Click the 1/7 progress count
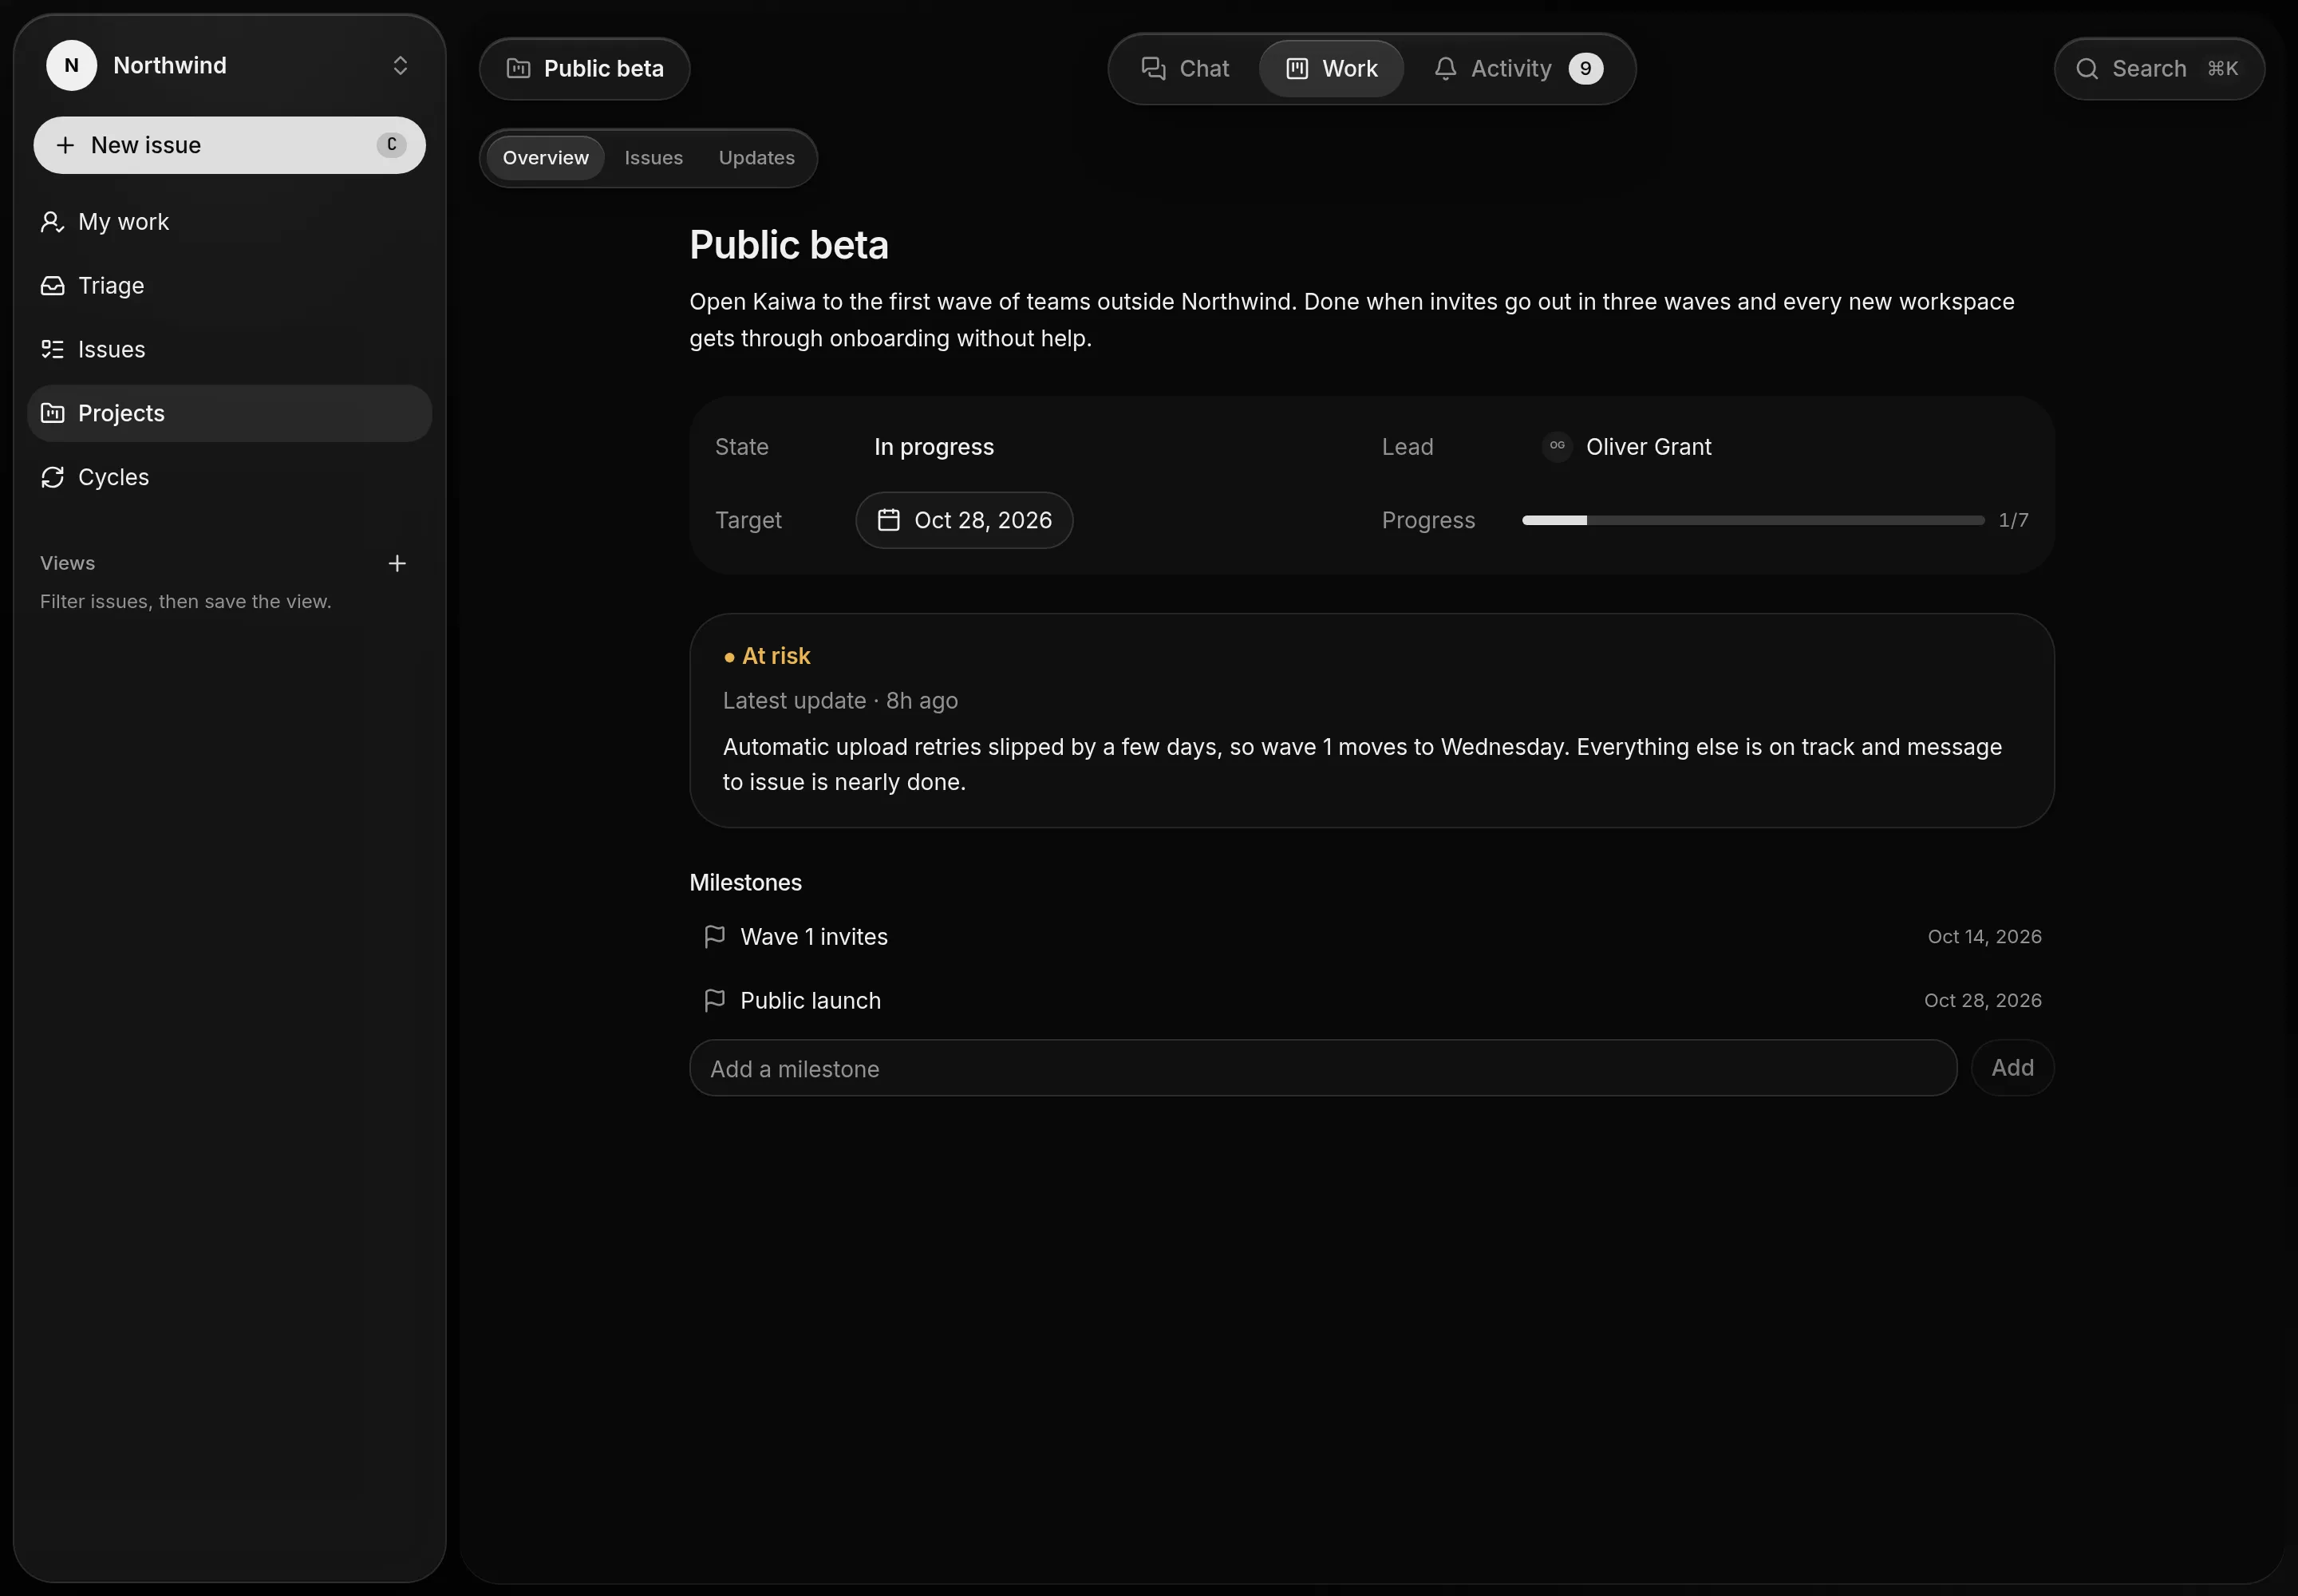Viewport: 2298px width, 1596px height. point(2013,521)
